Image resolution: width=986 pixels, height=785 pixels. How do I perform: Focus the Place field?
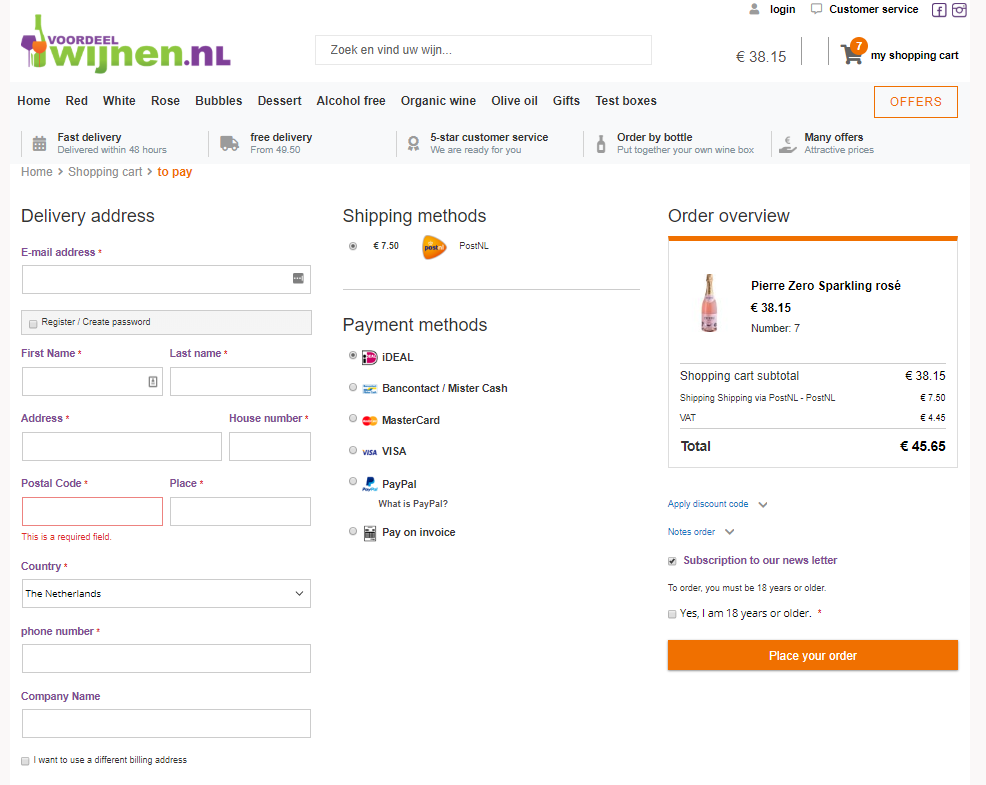240,511
